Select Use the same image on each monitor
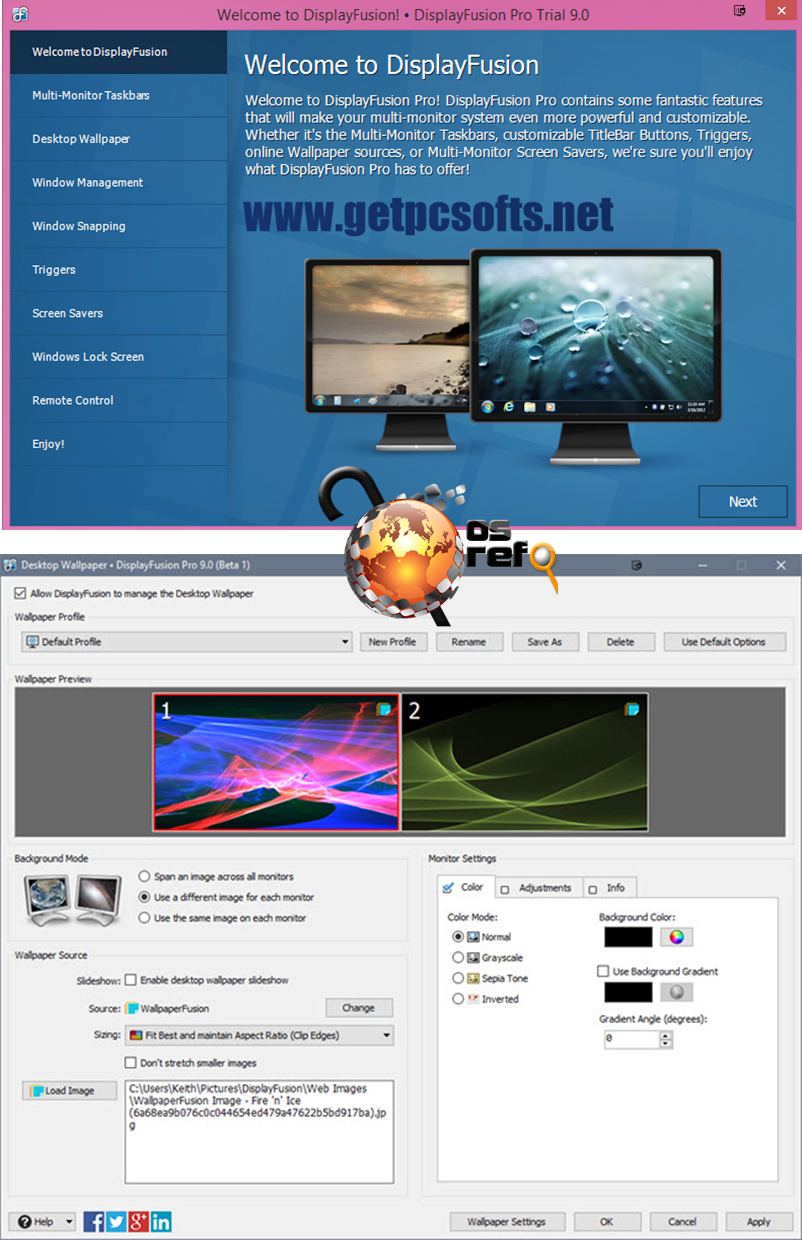Image resolution: width=802 pixels, height=1240 pixels. pyautogui.click(x=145, y=917)
